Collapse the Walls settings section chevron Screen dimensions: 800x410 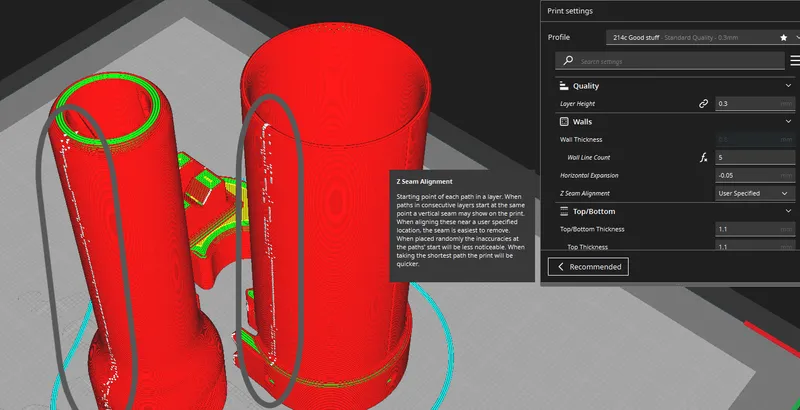(x=788, y=121)
